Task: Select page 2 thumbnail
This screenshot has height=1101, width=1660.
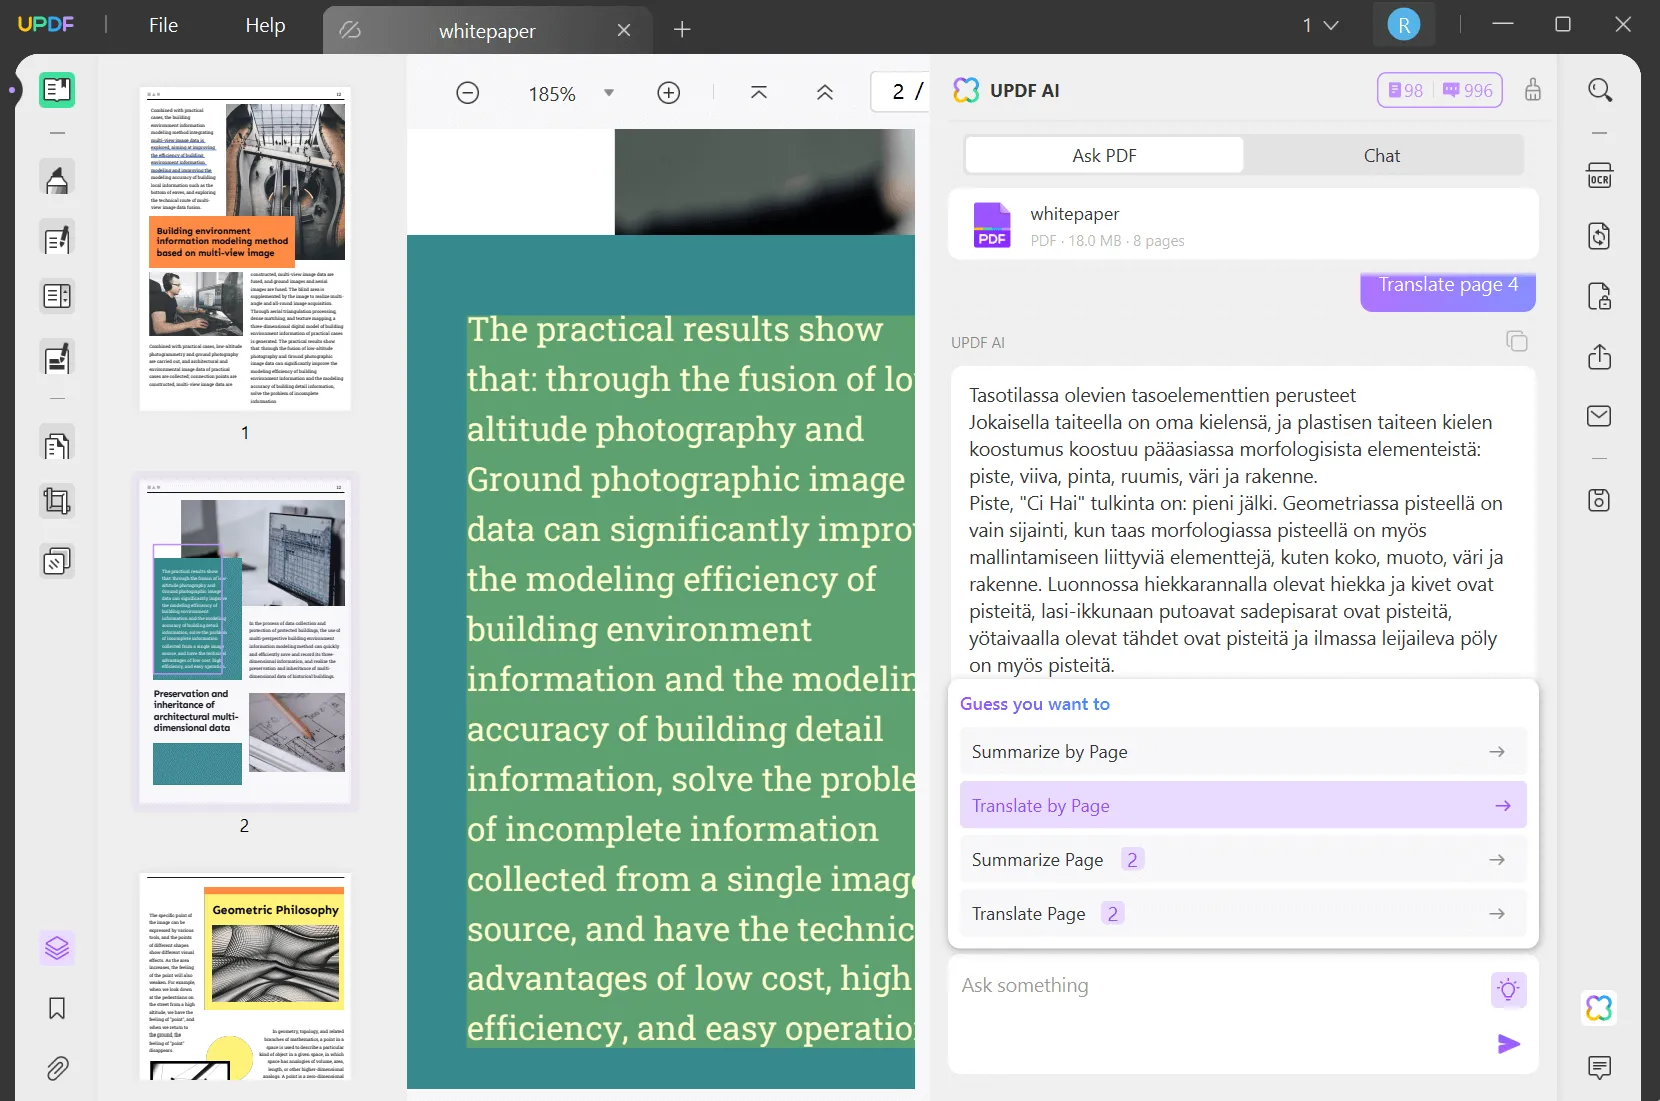Action: pos(245,640)
